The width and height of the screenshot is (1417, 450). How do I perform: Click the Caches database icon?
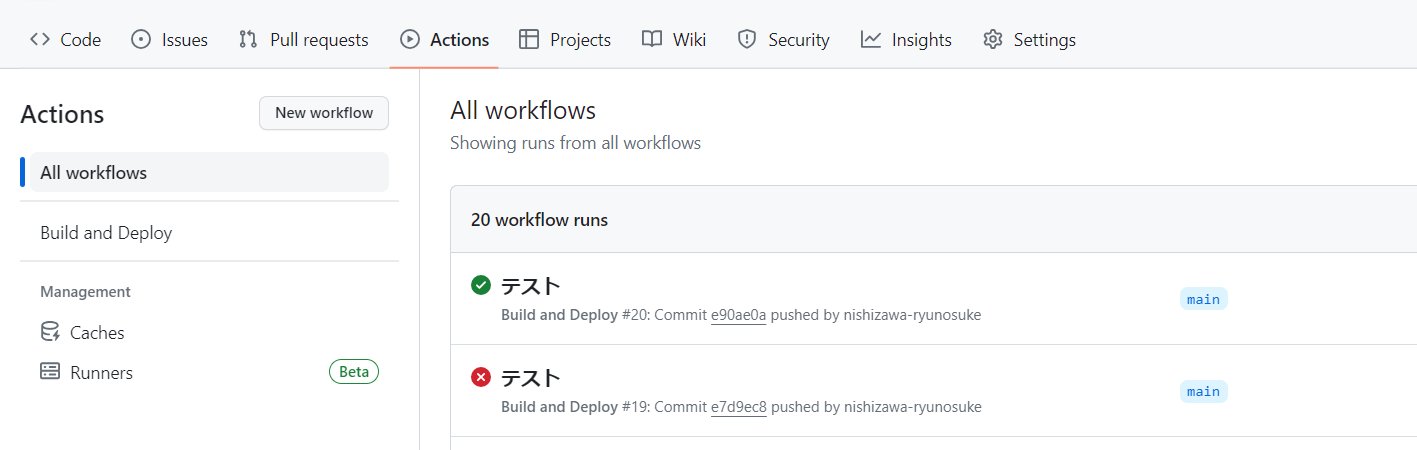(x=50, y=332)
